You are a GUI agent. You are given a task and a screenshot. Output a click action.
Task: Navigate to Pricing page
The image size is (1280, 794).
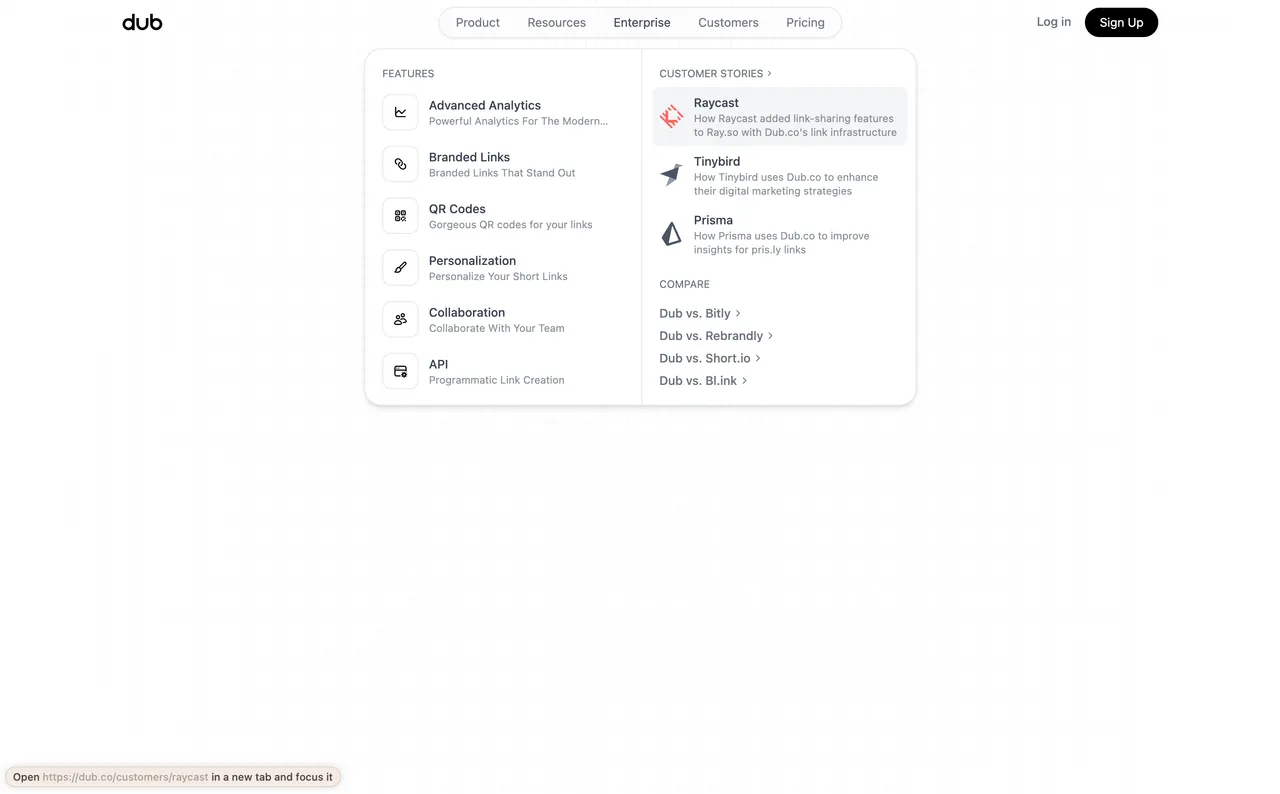pyautogui.click(x=805, y=22)
